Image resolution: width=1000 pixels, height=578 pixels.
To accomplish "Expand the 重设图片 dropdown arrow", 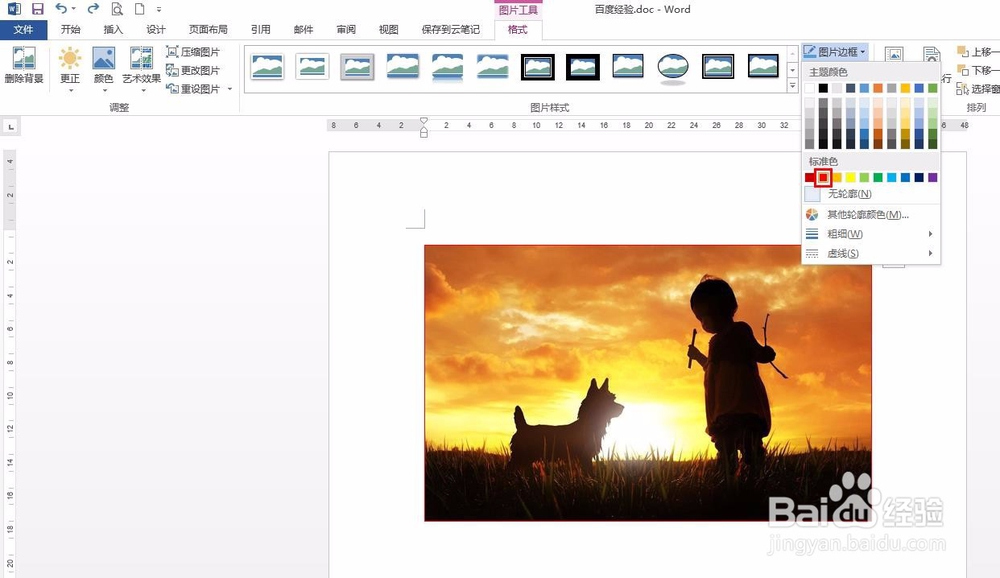I will 230,89.
